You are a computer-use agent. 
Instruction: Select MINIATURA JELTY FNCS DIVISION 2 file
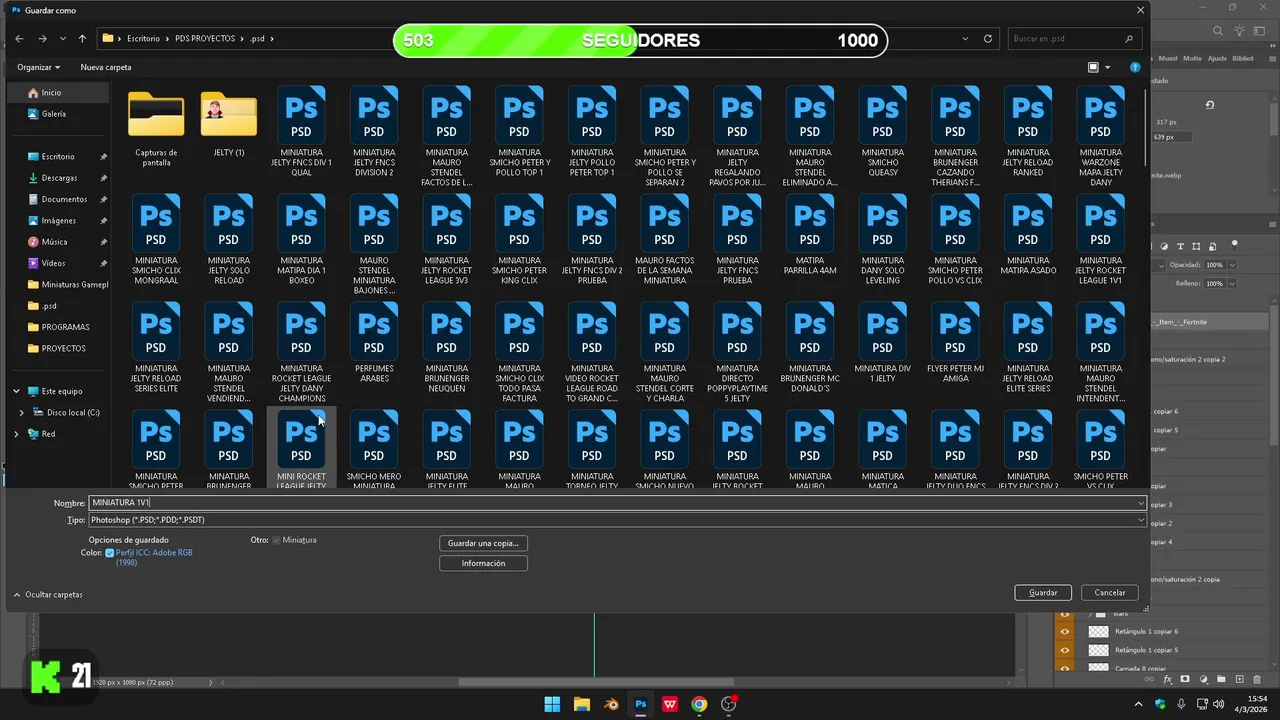pyautogui.click(x=374, y=133)
